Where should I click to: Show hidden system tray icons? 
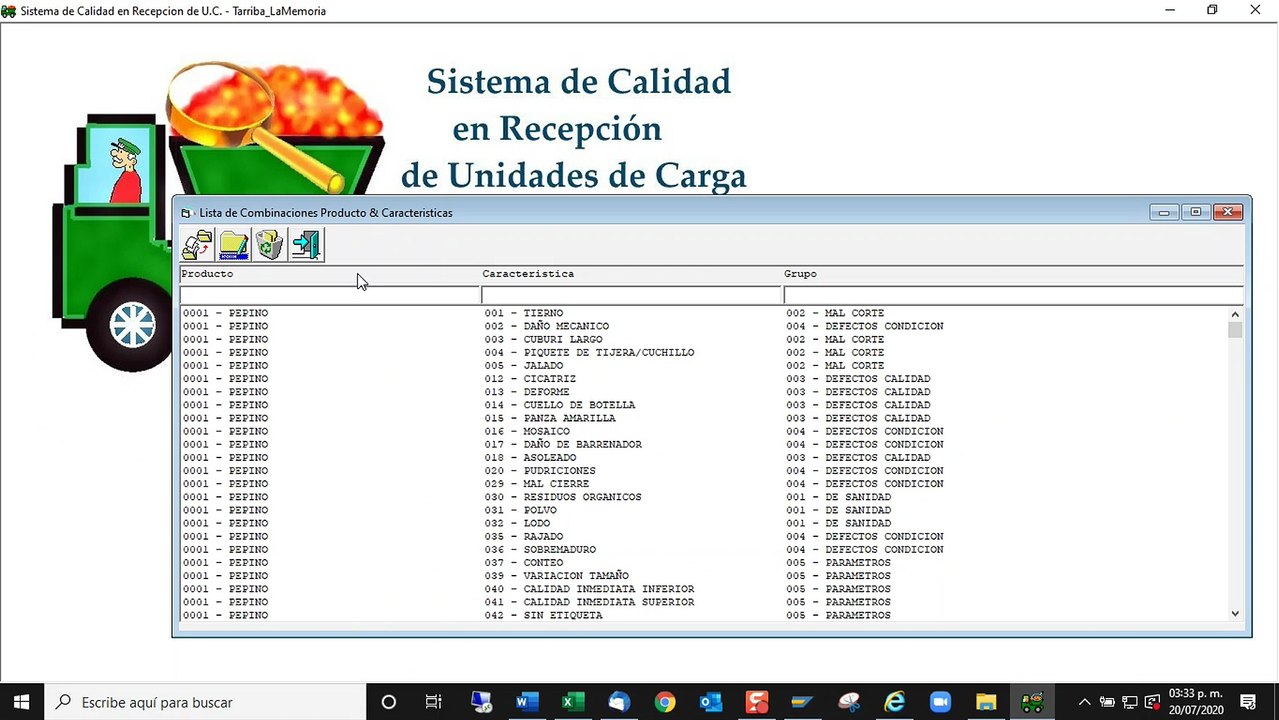[x=1084, y=702]
